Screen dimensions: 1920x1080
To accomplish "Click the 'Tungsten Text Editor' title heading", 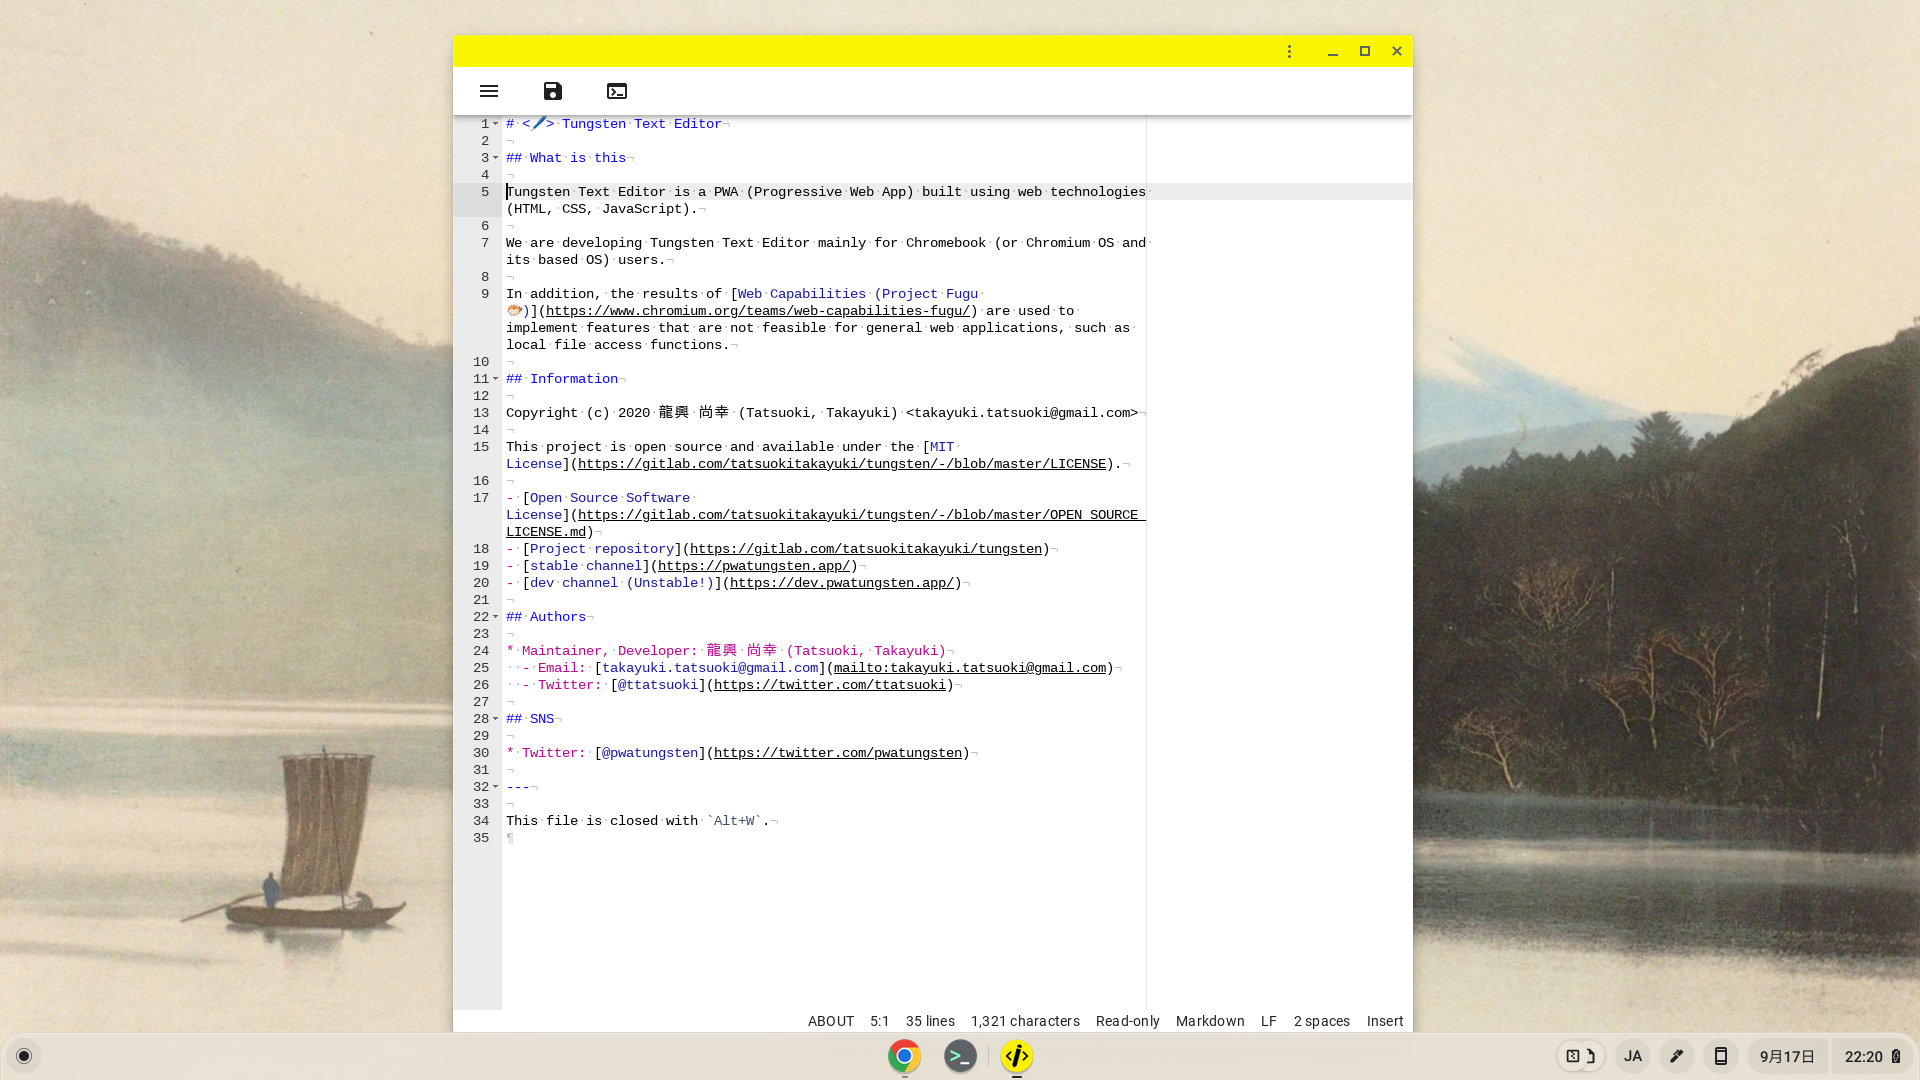I will click(x=642, y=124).
